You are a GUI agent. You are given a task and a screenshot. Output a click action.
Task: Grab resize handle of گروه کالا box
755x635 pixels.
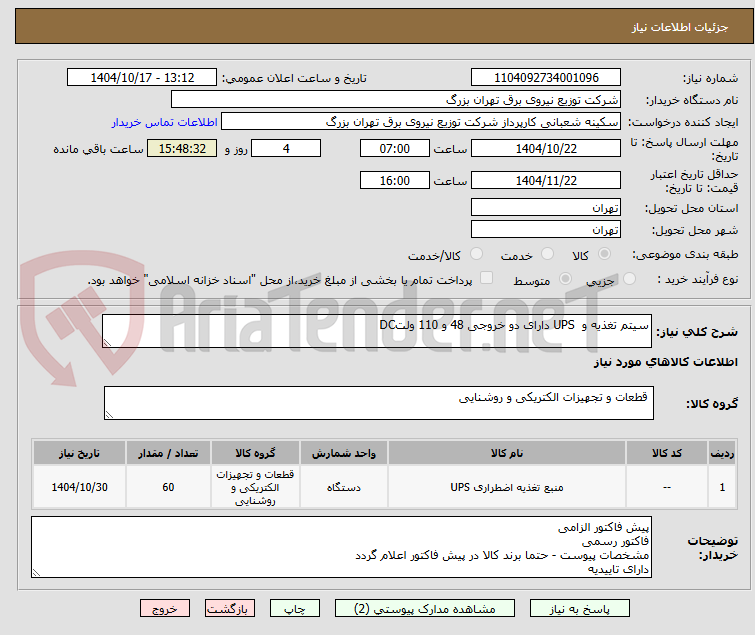point(109,415)
